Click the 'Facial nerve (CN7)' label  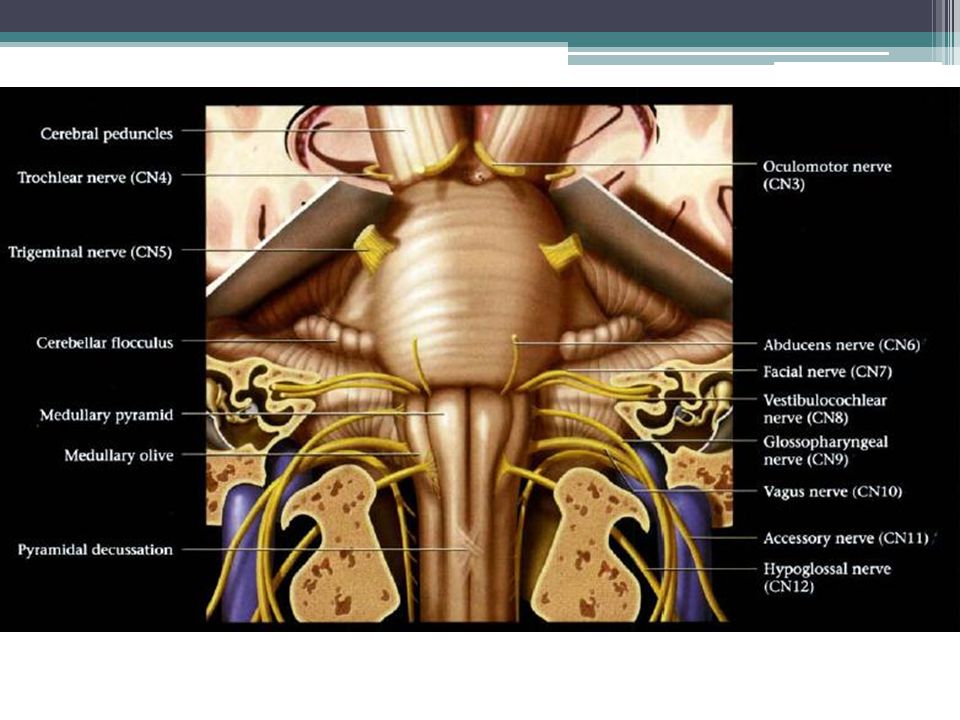[827, 372]
